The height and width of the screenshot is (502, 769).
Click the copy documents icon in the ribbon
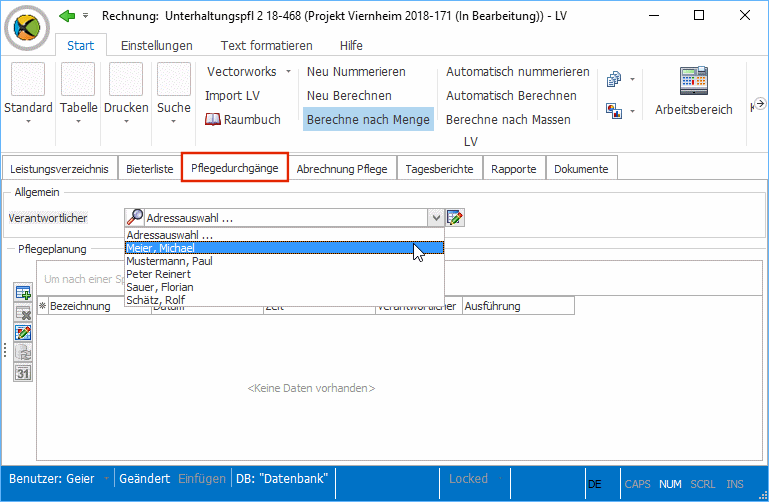(x=614, y=79)
